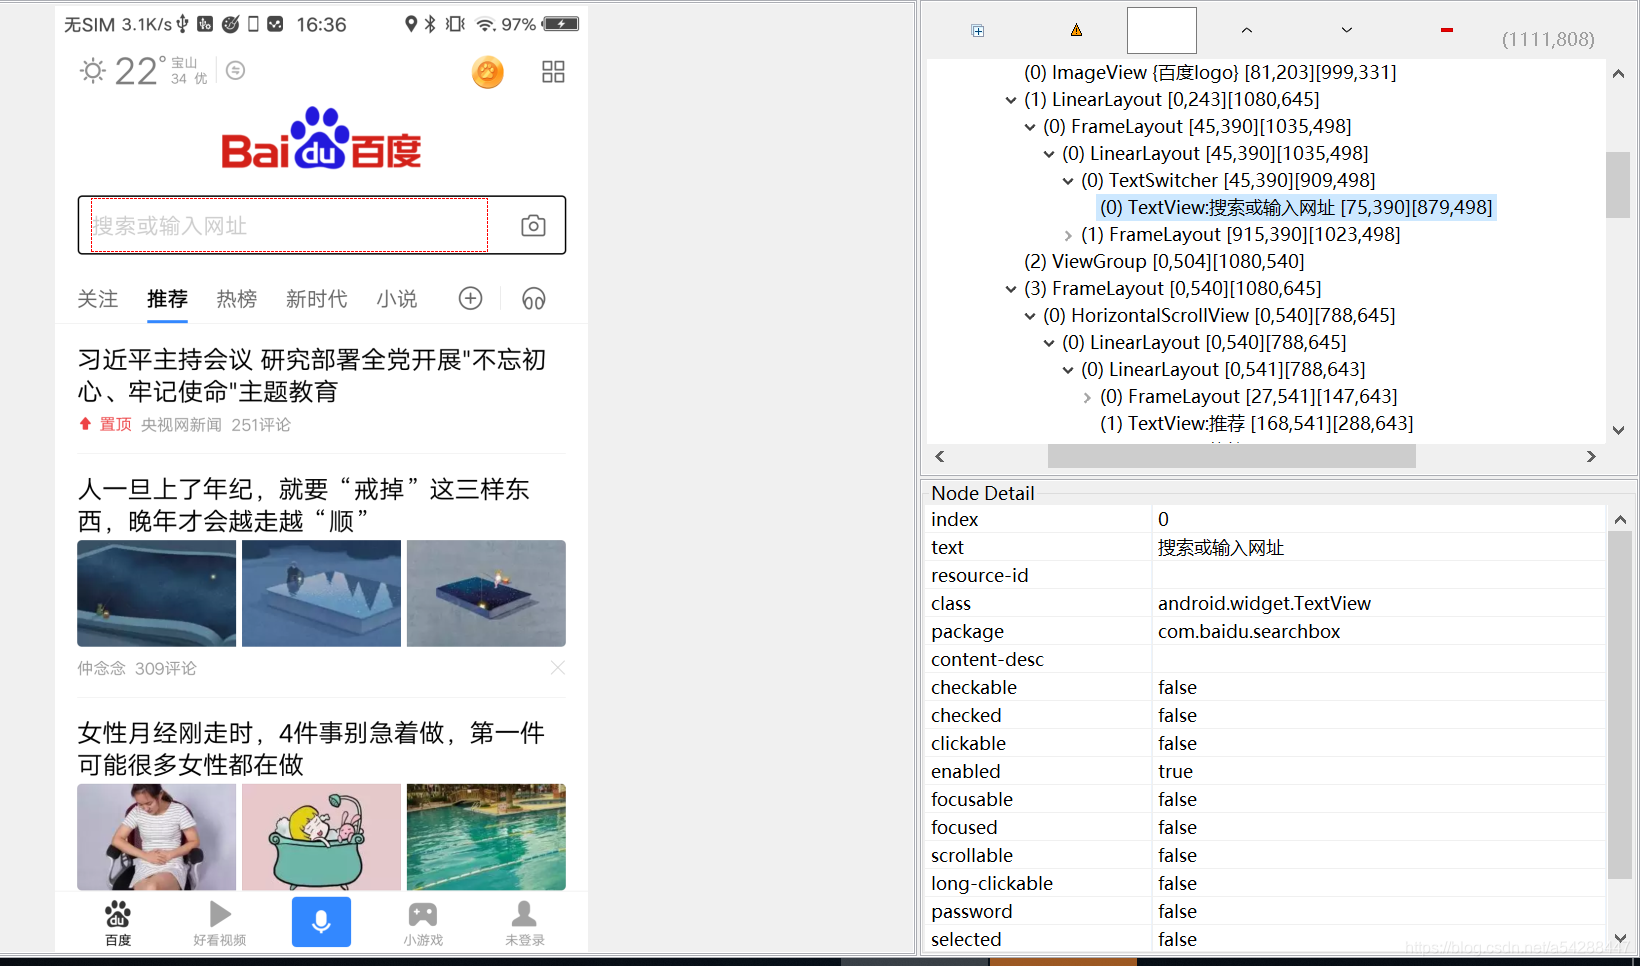Viewport: 1640px width, 966px height.
Task: Open the bathtub cartoon thumbnail
Action: click(321, 837)
